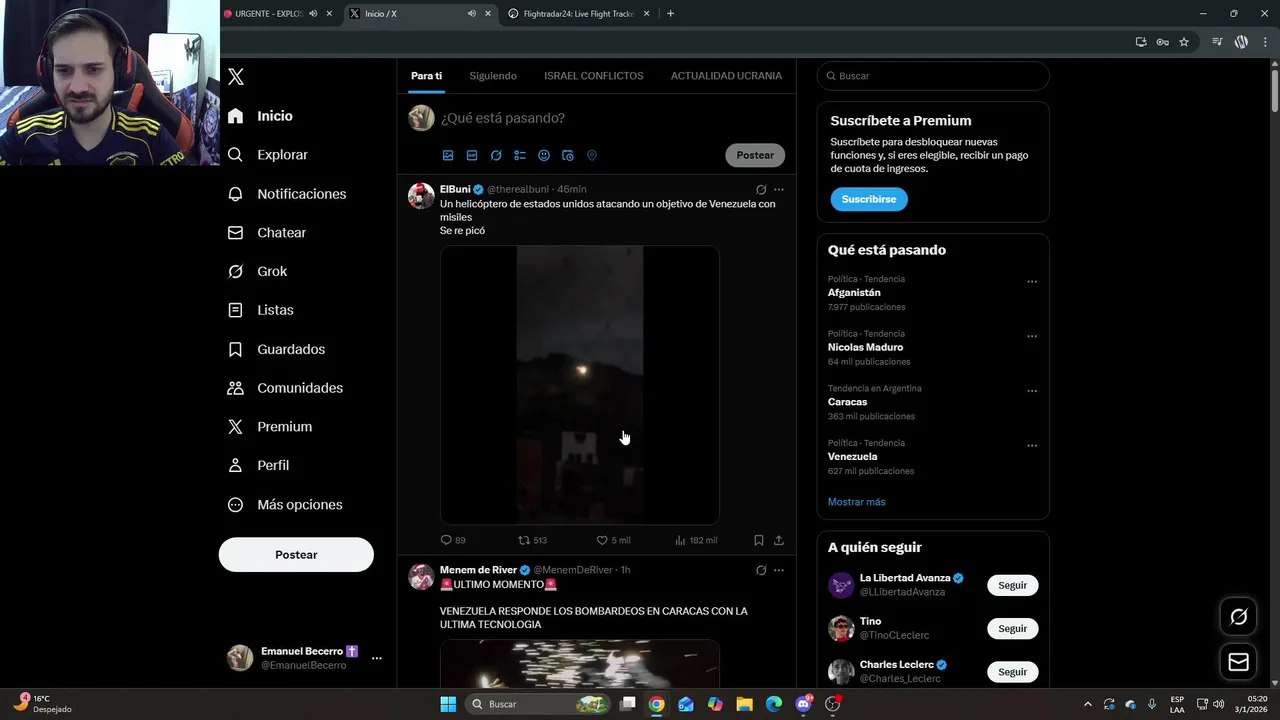Click the sidebar Postear button
This screenshot has width=1280, height=720.
coord(296,555)
